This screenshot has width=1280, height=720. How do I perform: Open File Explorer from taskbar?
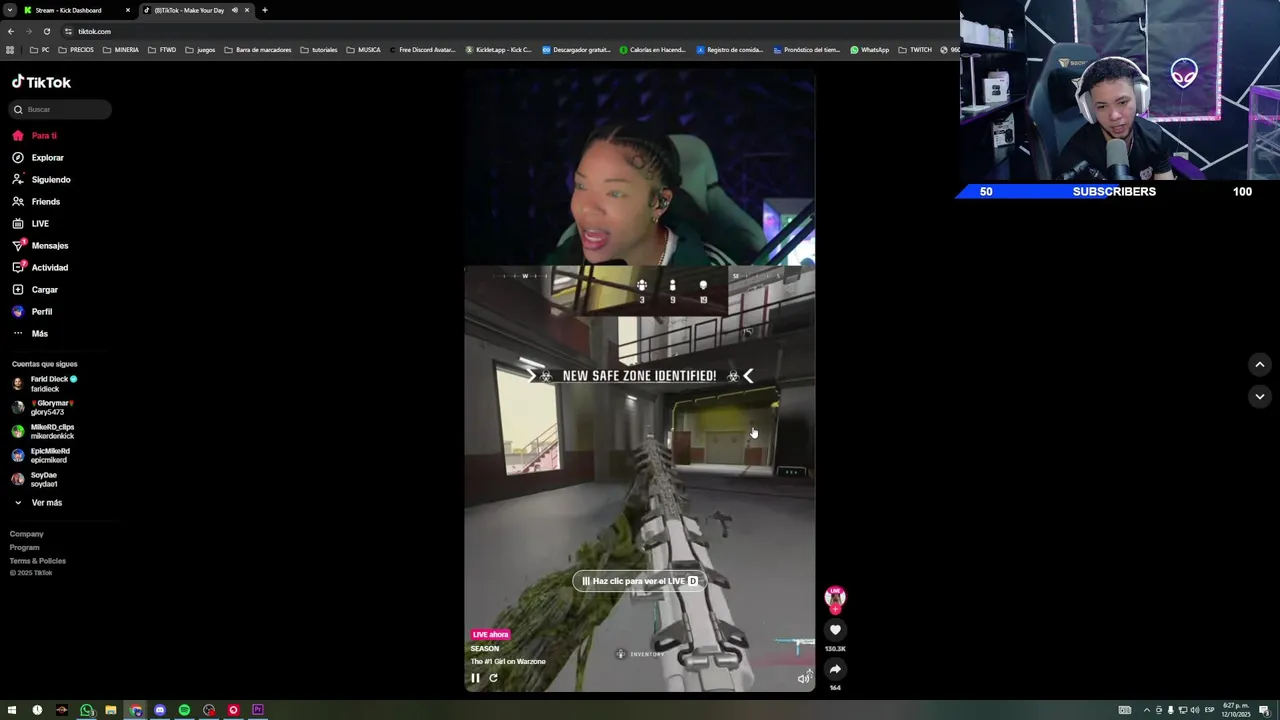pos(111,710)
